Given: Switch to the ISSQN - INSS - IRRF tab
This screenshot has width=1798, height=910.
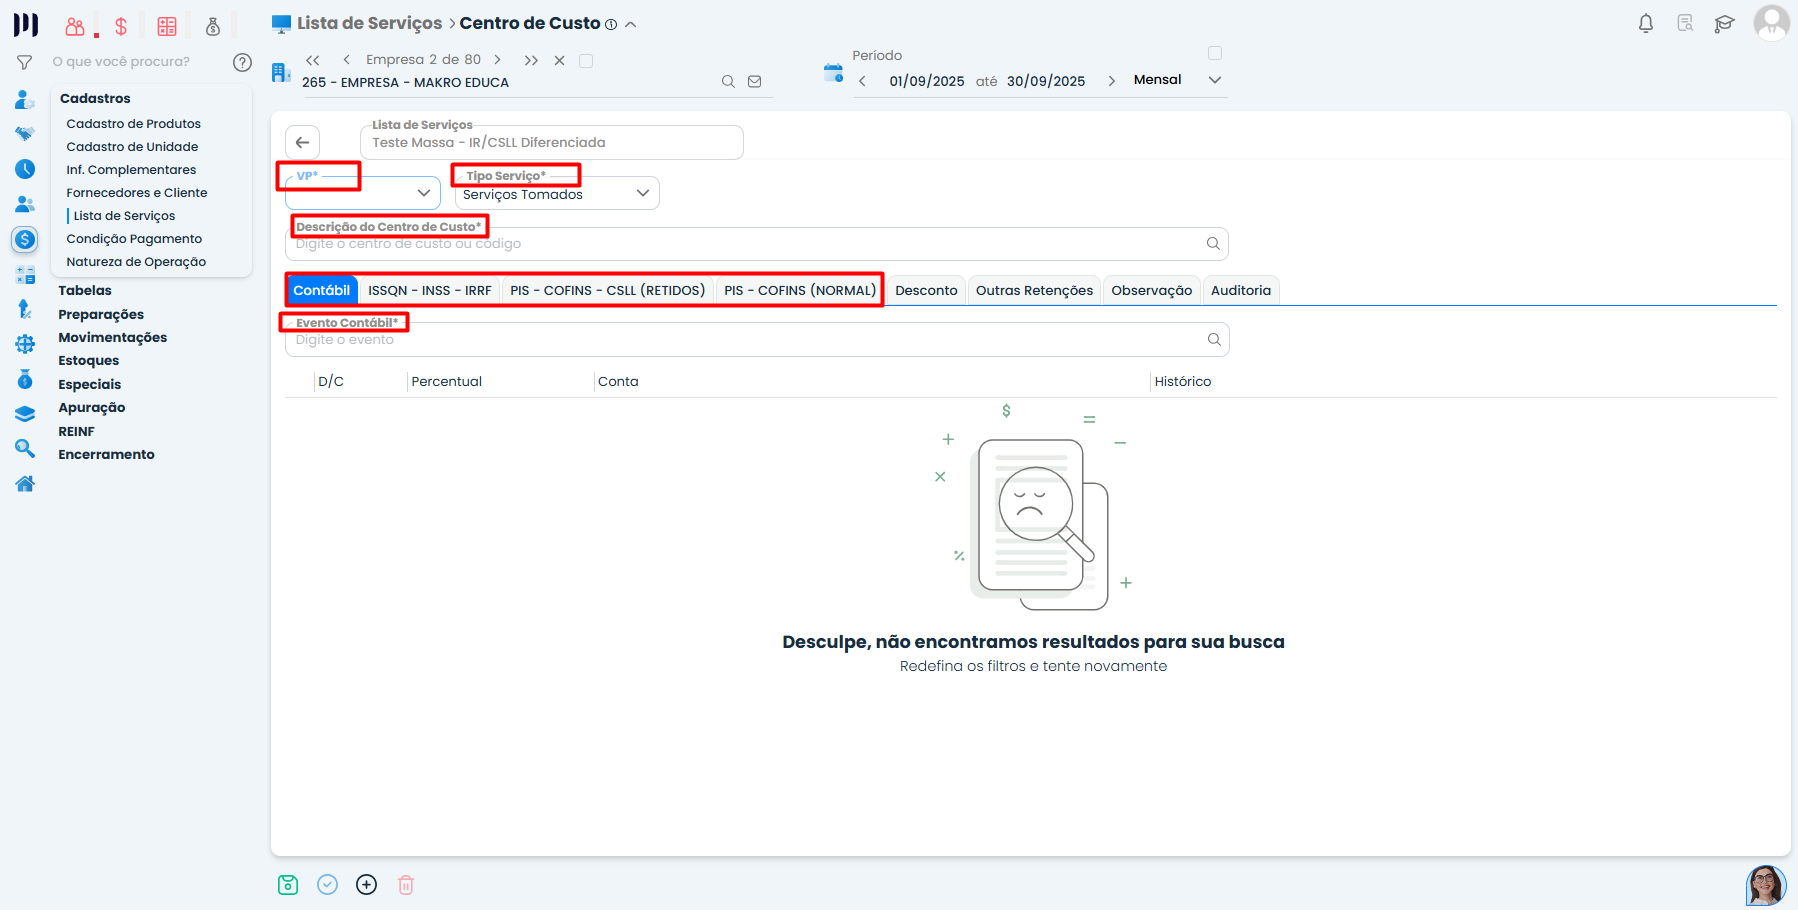Looking at the screenshot, I should pos(429,291).
